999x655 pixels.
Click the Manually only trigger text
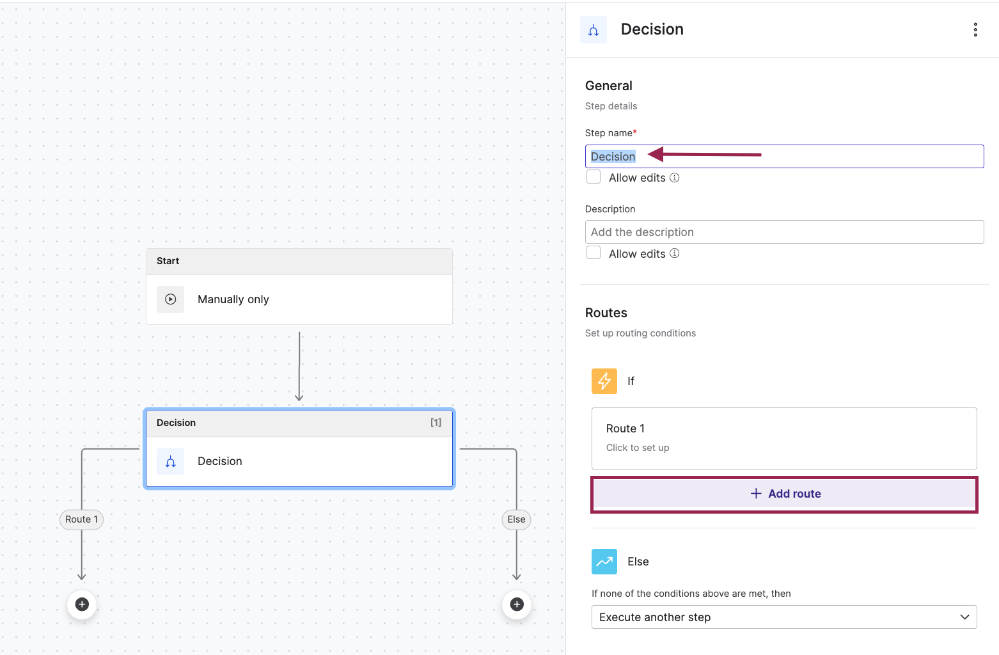click(233, 299)
